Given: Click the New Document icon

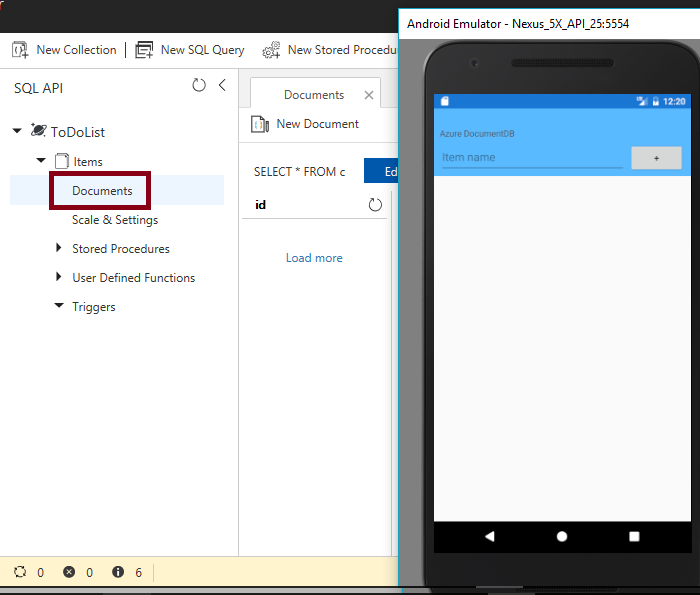Looking at the screenshot, I should tap(260, 124).
